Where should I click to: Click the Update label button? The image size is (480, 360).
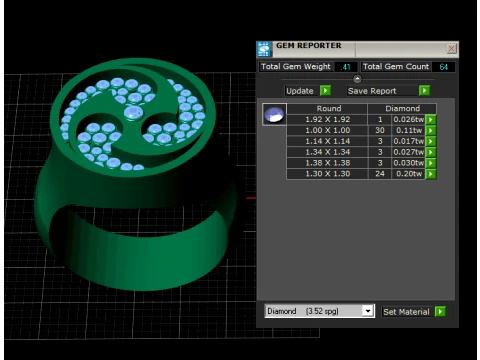300,91
